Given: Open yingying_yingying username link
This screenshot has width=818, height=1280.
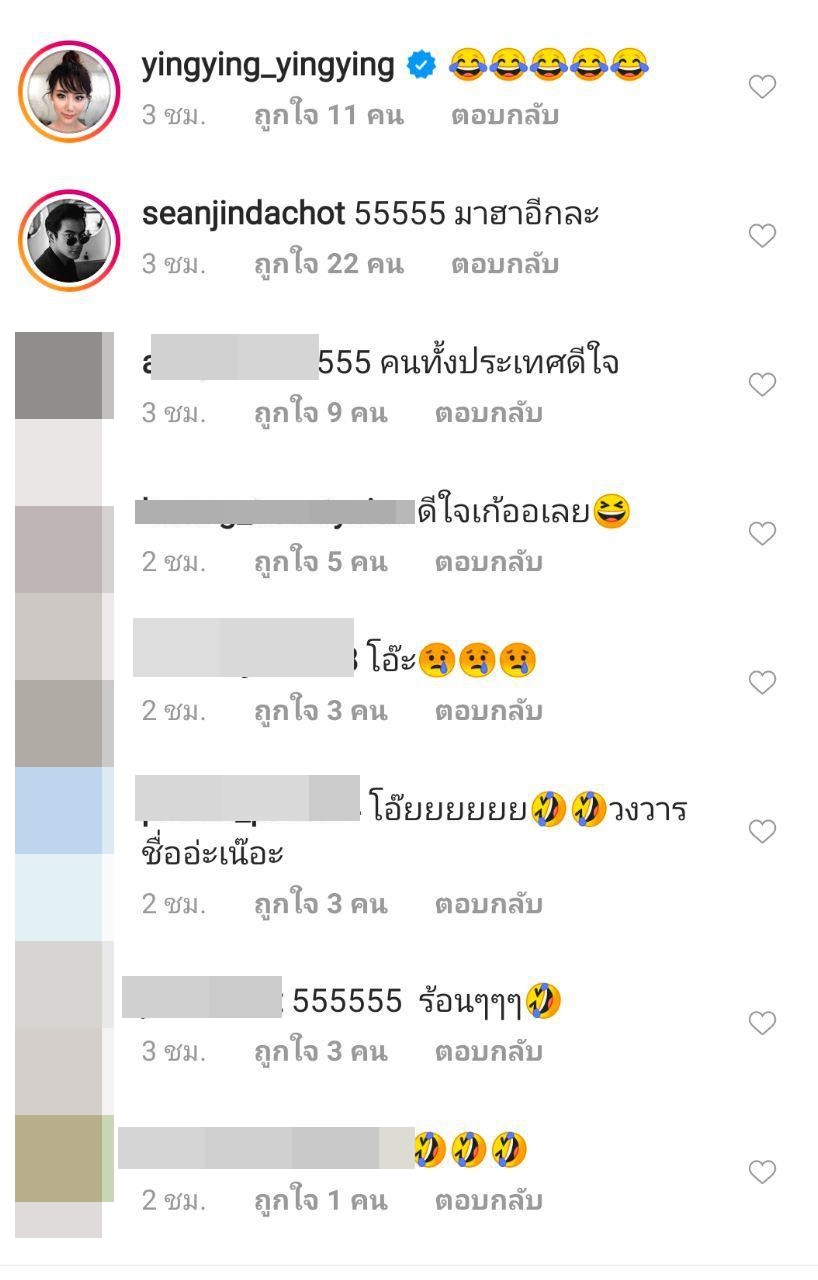Looking at the screenshot, I should (x=268, y=66).
